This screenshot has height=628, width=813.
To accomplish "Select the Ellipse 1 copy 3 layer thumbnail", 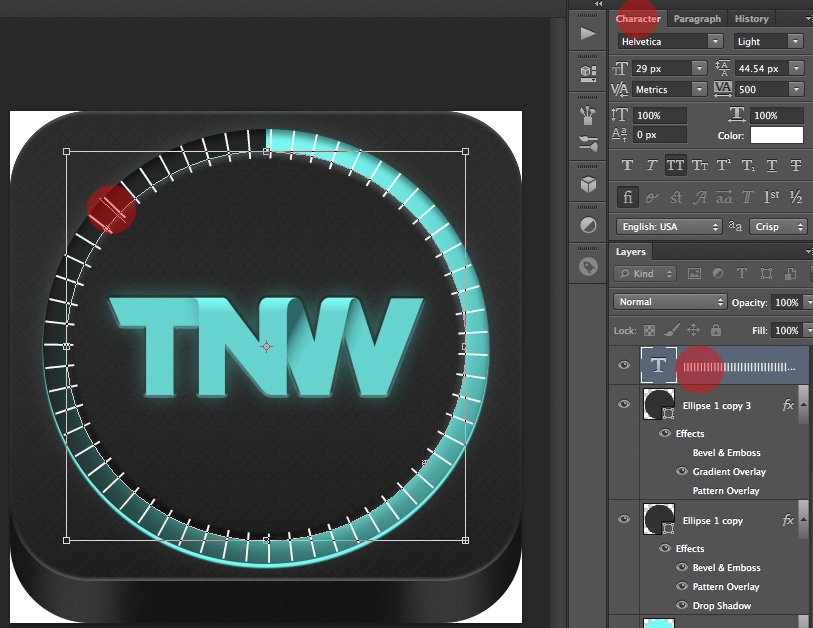I will [x=659, y=404].
